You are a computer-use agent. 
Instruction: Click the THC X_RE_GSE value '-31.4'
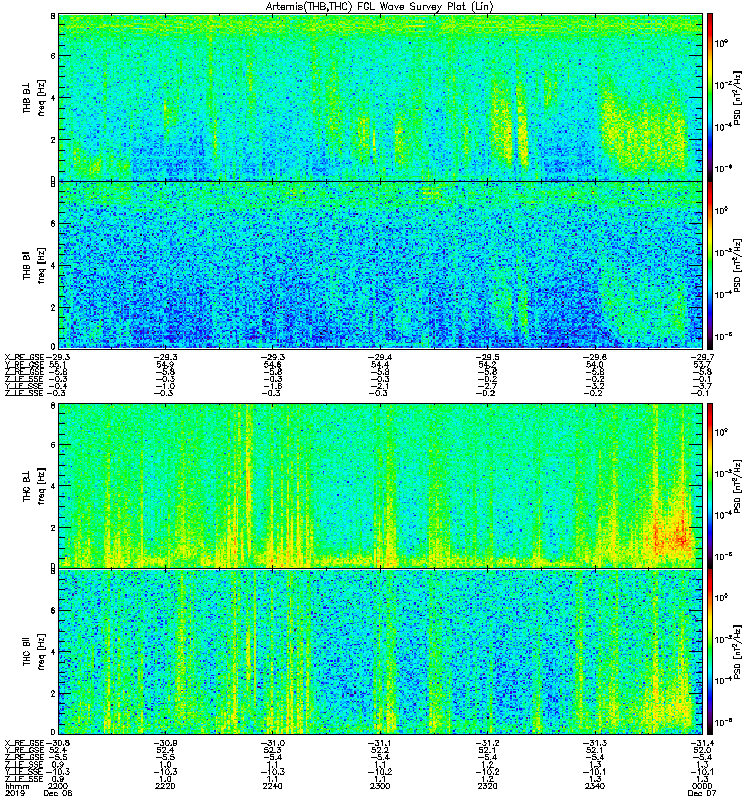[x=702, y=743]
